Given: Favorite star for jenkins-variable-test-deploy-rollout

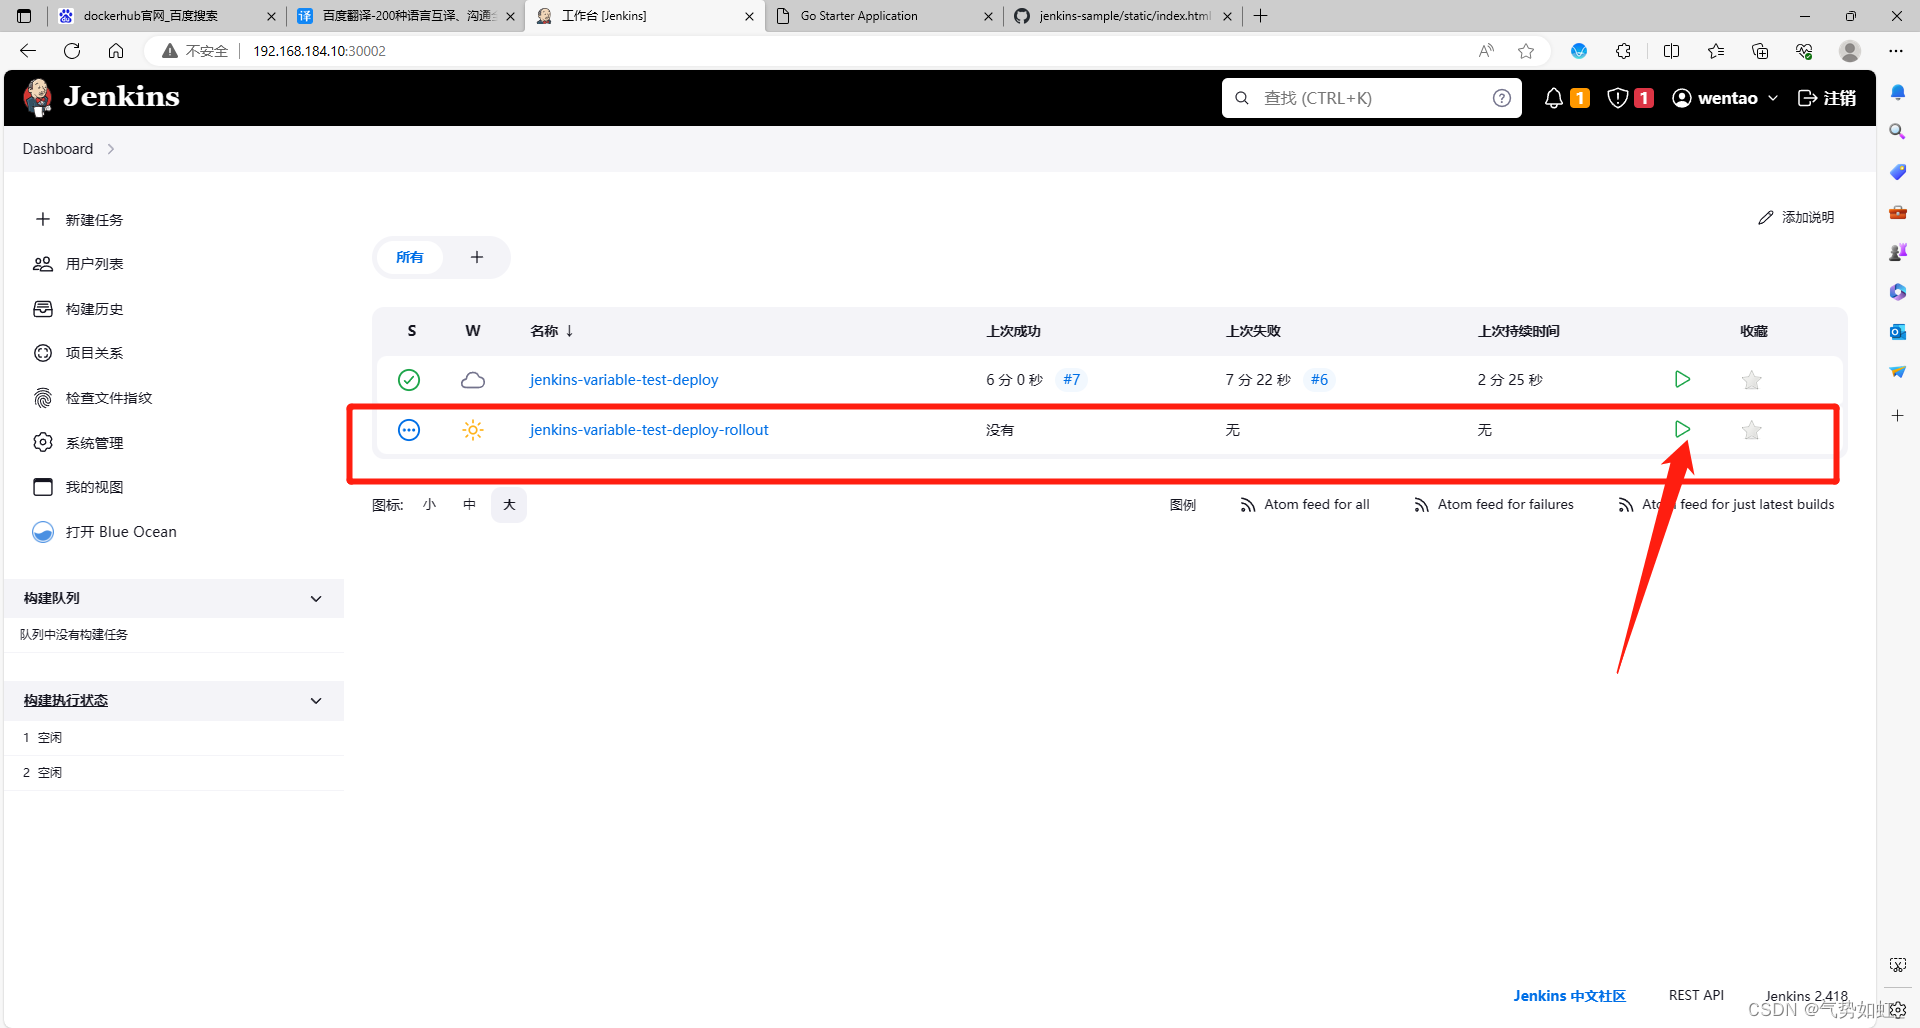Looking at the screenshot, I should (1751, 430).
